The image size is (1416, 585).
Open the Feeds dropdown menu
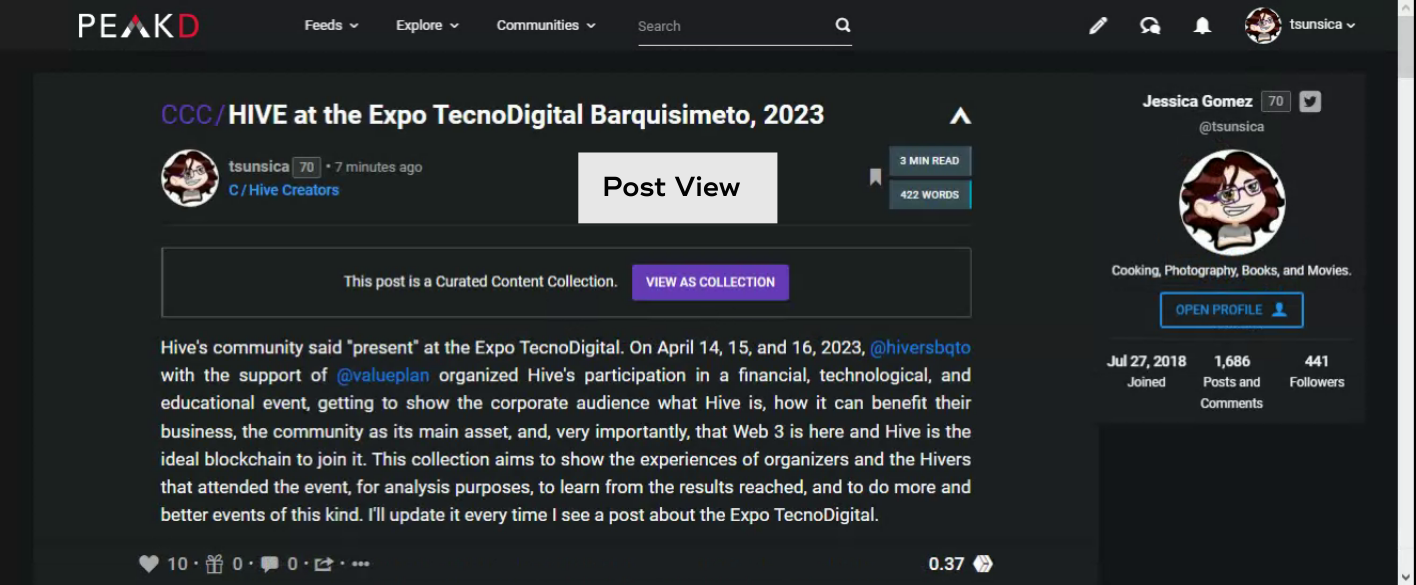point(331,25)
